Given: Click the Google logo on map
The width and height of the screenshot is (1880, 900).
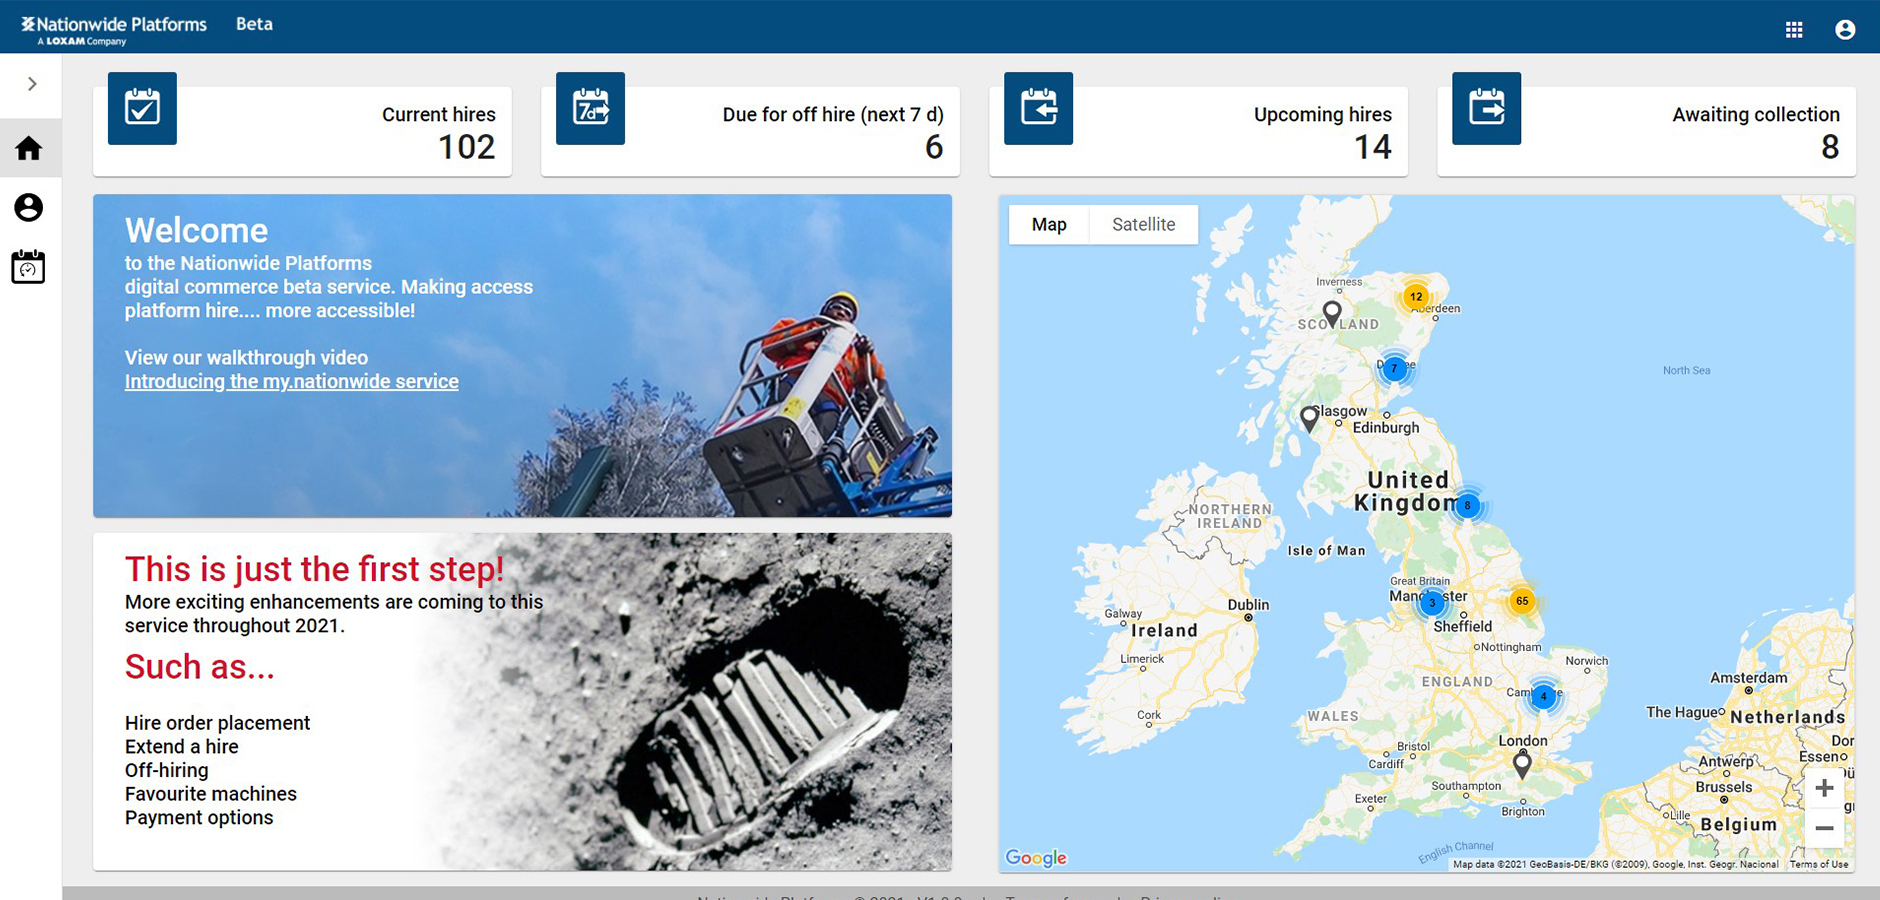Looking at the screenshot, I should 1036,857.
